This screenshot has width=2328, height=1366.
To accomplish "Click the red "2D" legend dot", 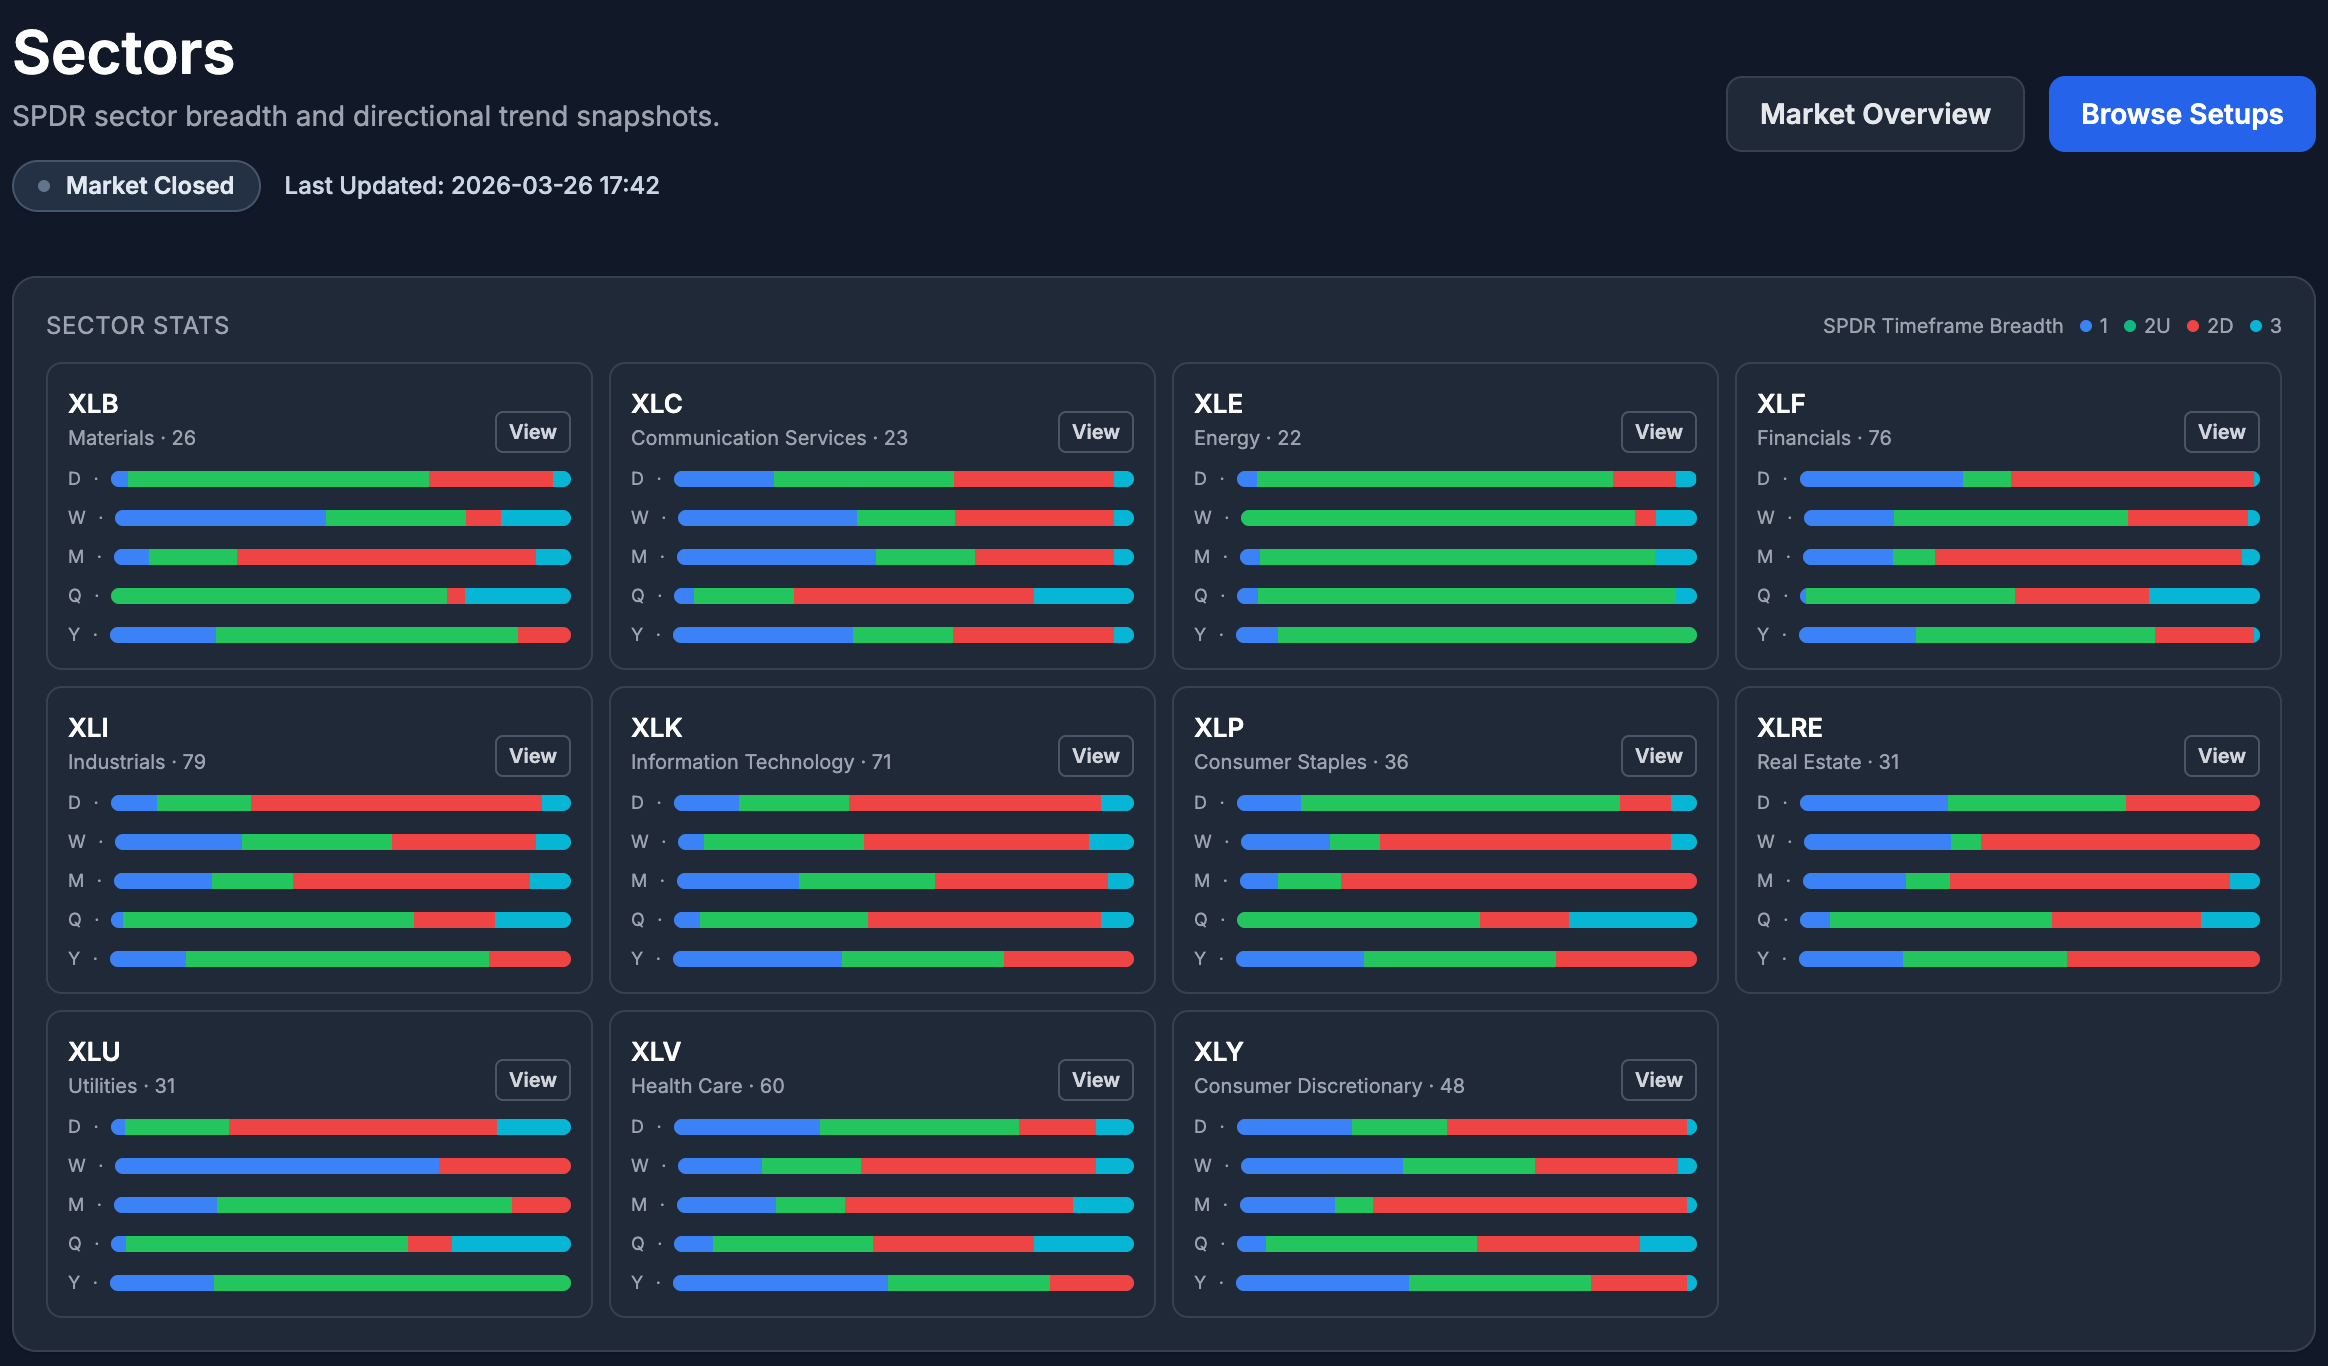I will click(x=2193, y=326).
